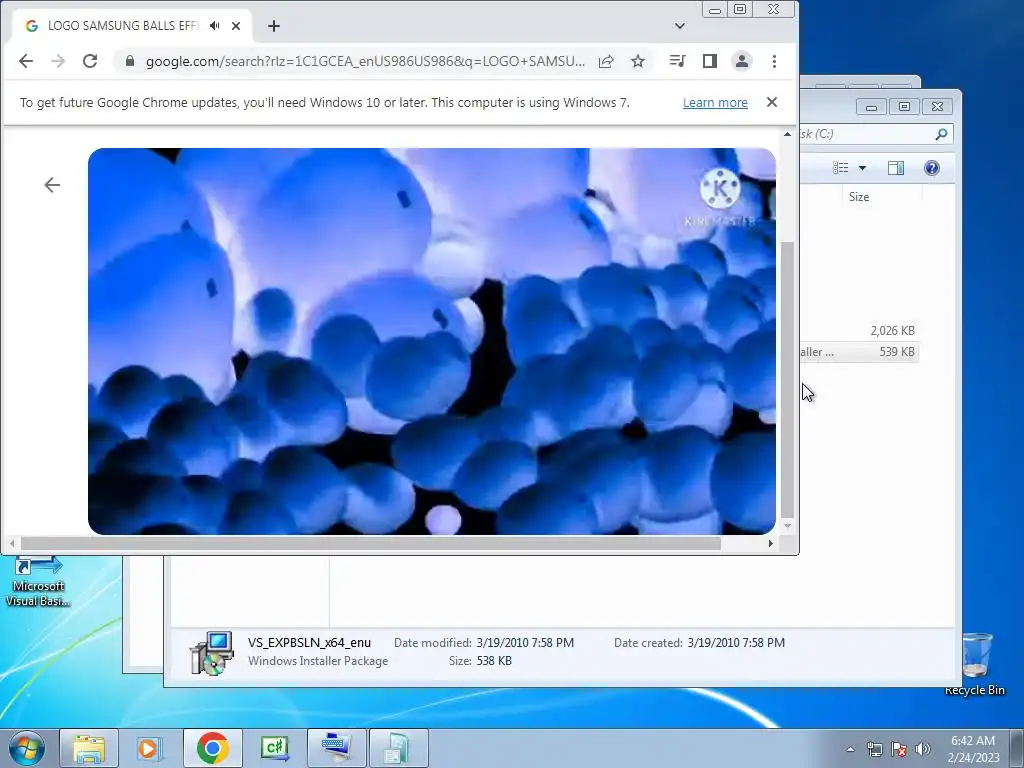
Task: Switch to Chrome in the taskbar
Action: click(212, 748)
